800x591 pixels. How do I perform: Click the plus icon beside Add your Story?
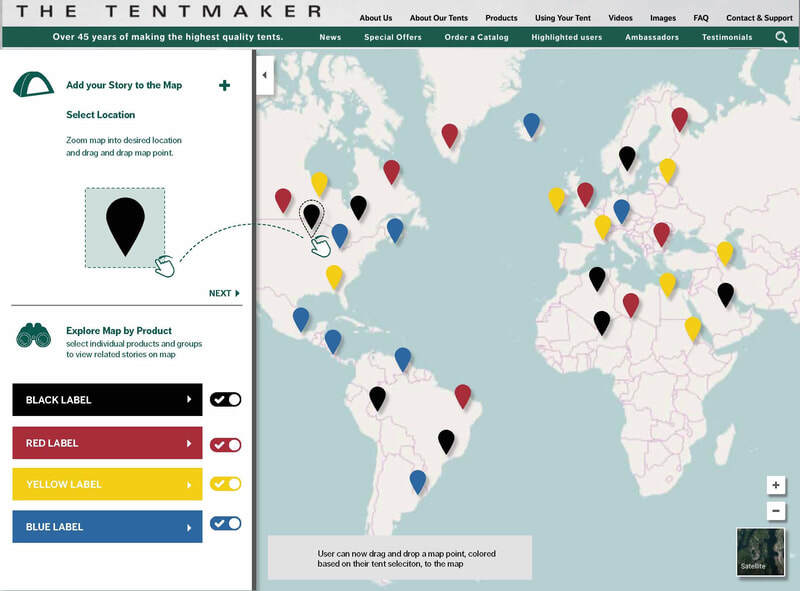[x=224, y=85]
